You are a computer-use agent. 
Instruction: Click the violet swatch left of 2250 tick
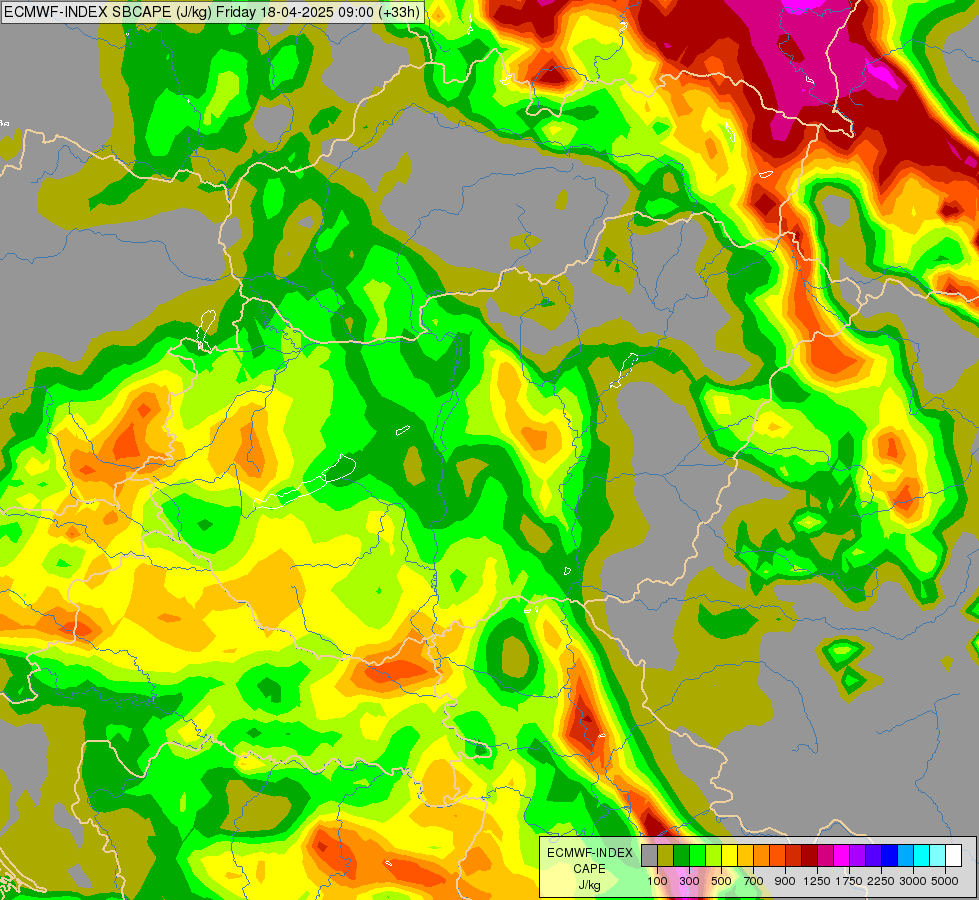pyautogui.click(x=873, y=855)
